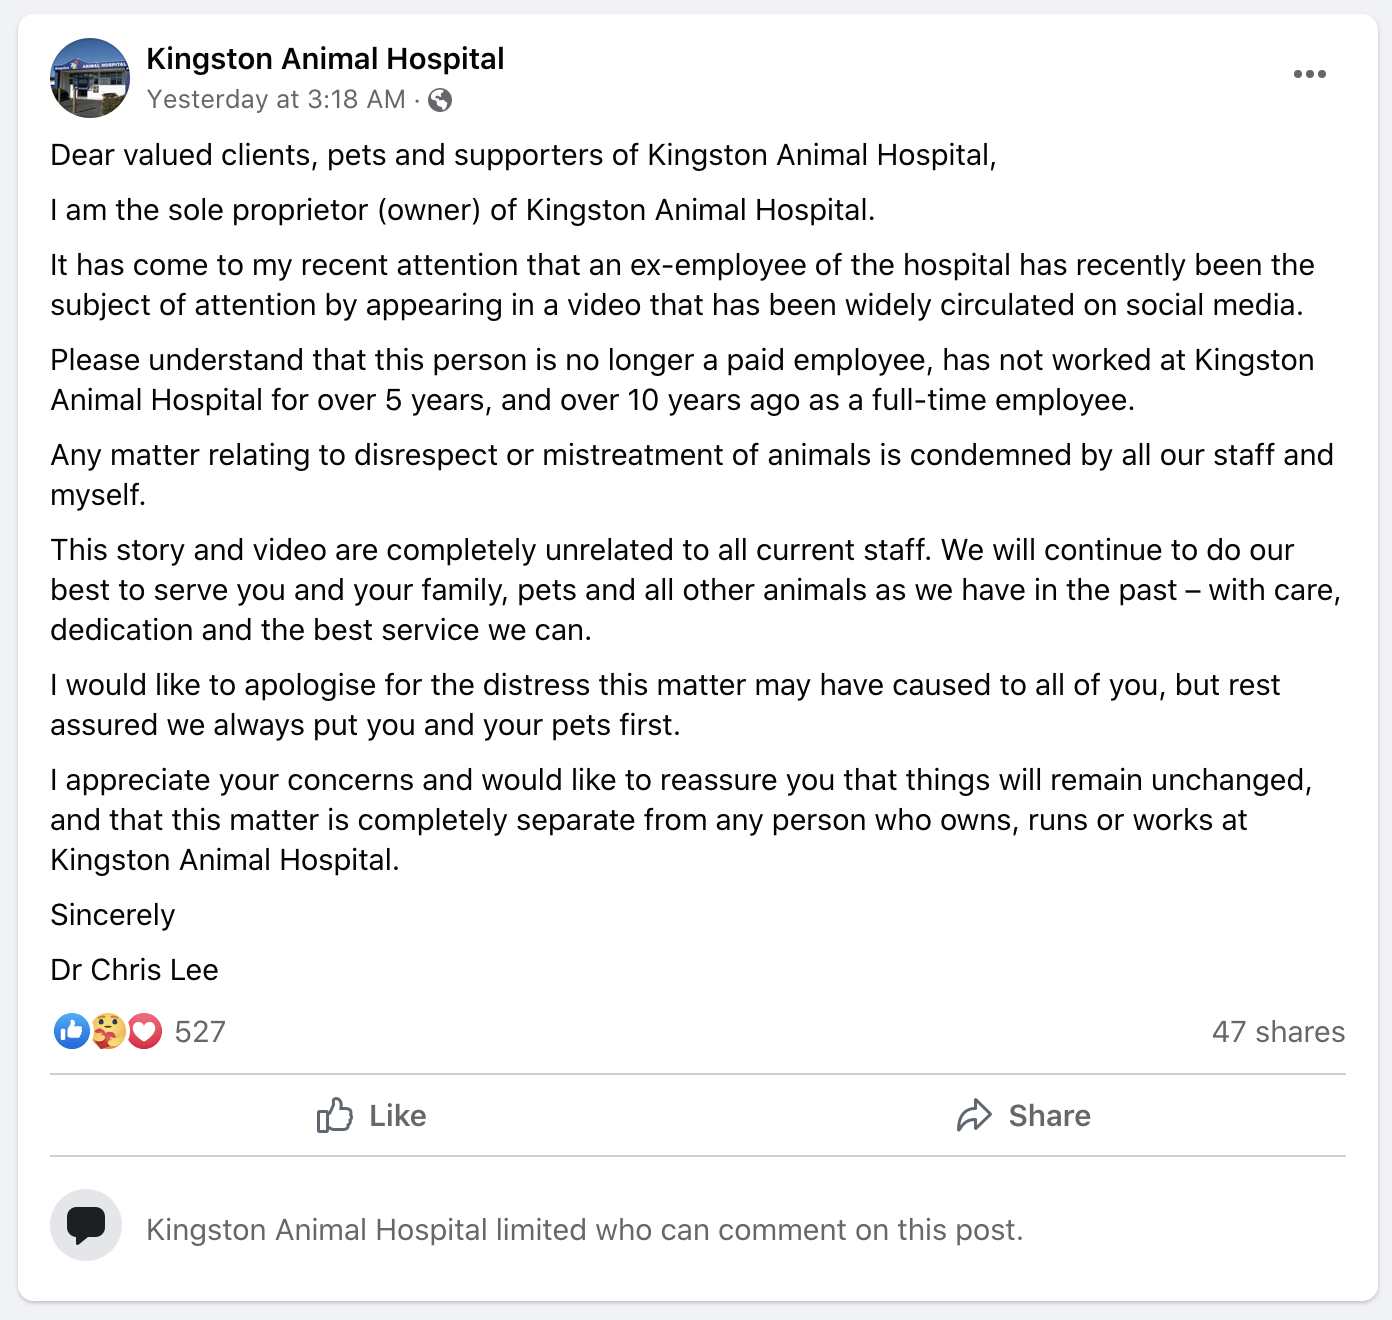Image resolution: width=1392 pixels, height=1320 pixels.
Task: Open the post options three-dot menu
Action: tap(1312, 73)
